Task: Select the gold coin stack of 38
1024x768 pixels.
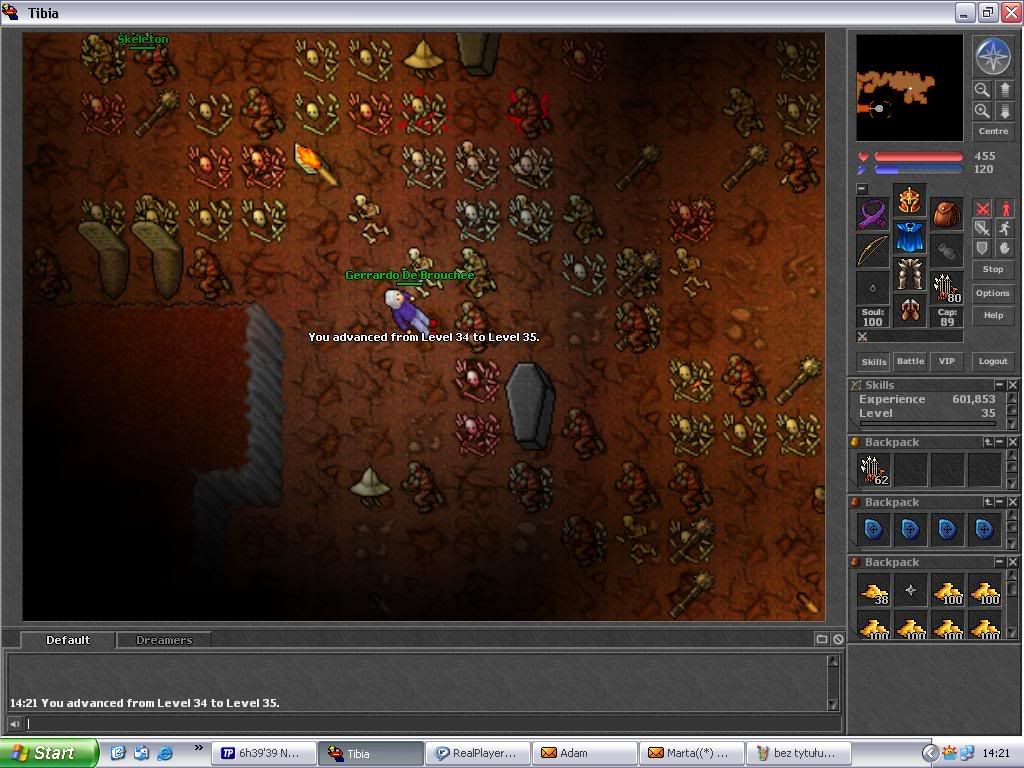Action: [873, 592]
